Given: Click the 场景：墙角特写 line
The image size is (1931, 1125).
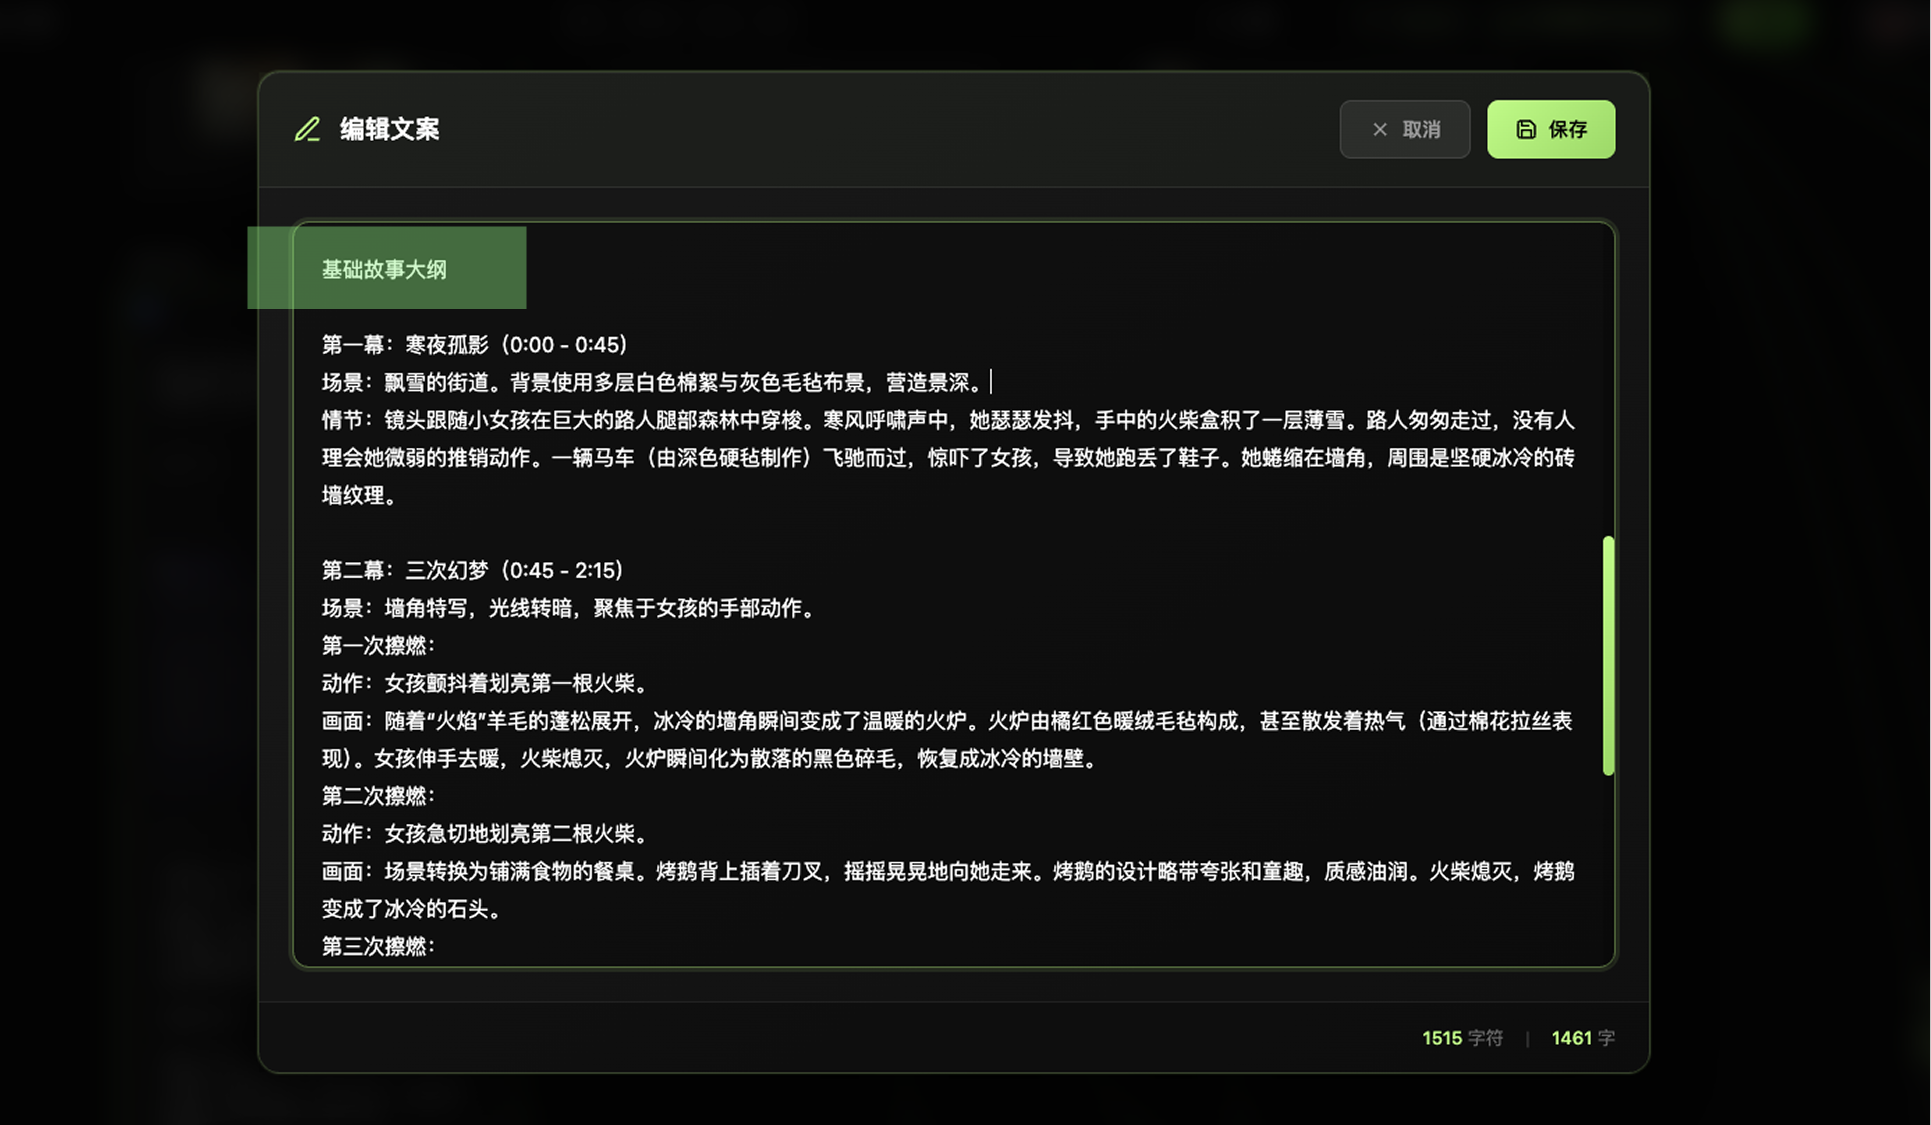Looking at the screenshot, I should (x=568, y=608).
